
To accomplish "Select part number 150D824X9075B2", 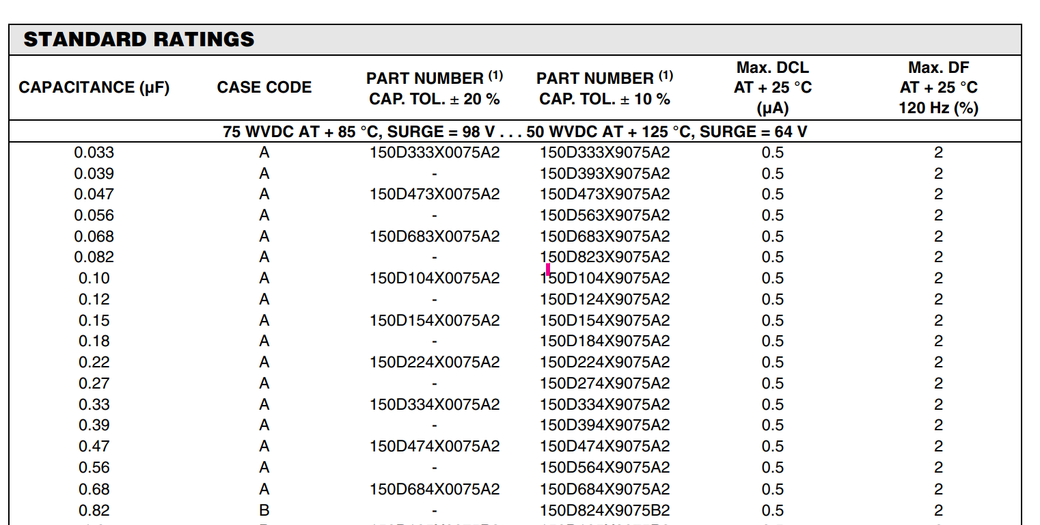I will tap(605, 510).
